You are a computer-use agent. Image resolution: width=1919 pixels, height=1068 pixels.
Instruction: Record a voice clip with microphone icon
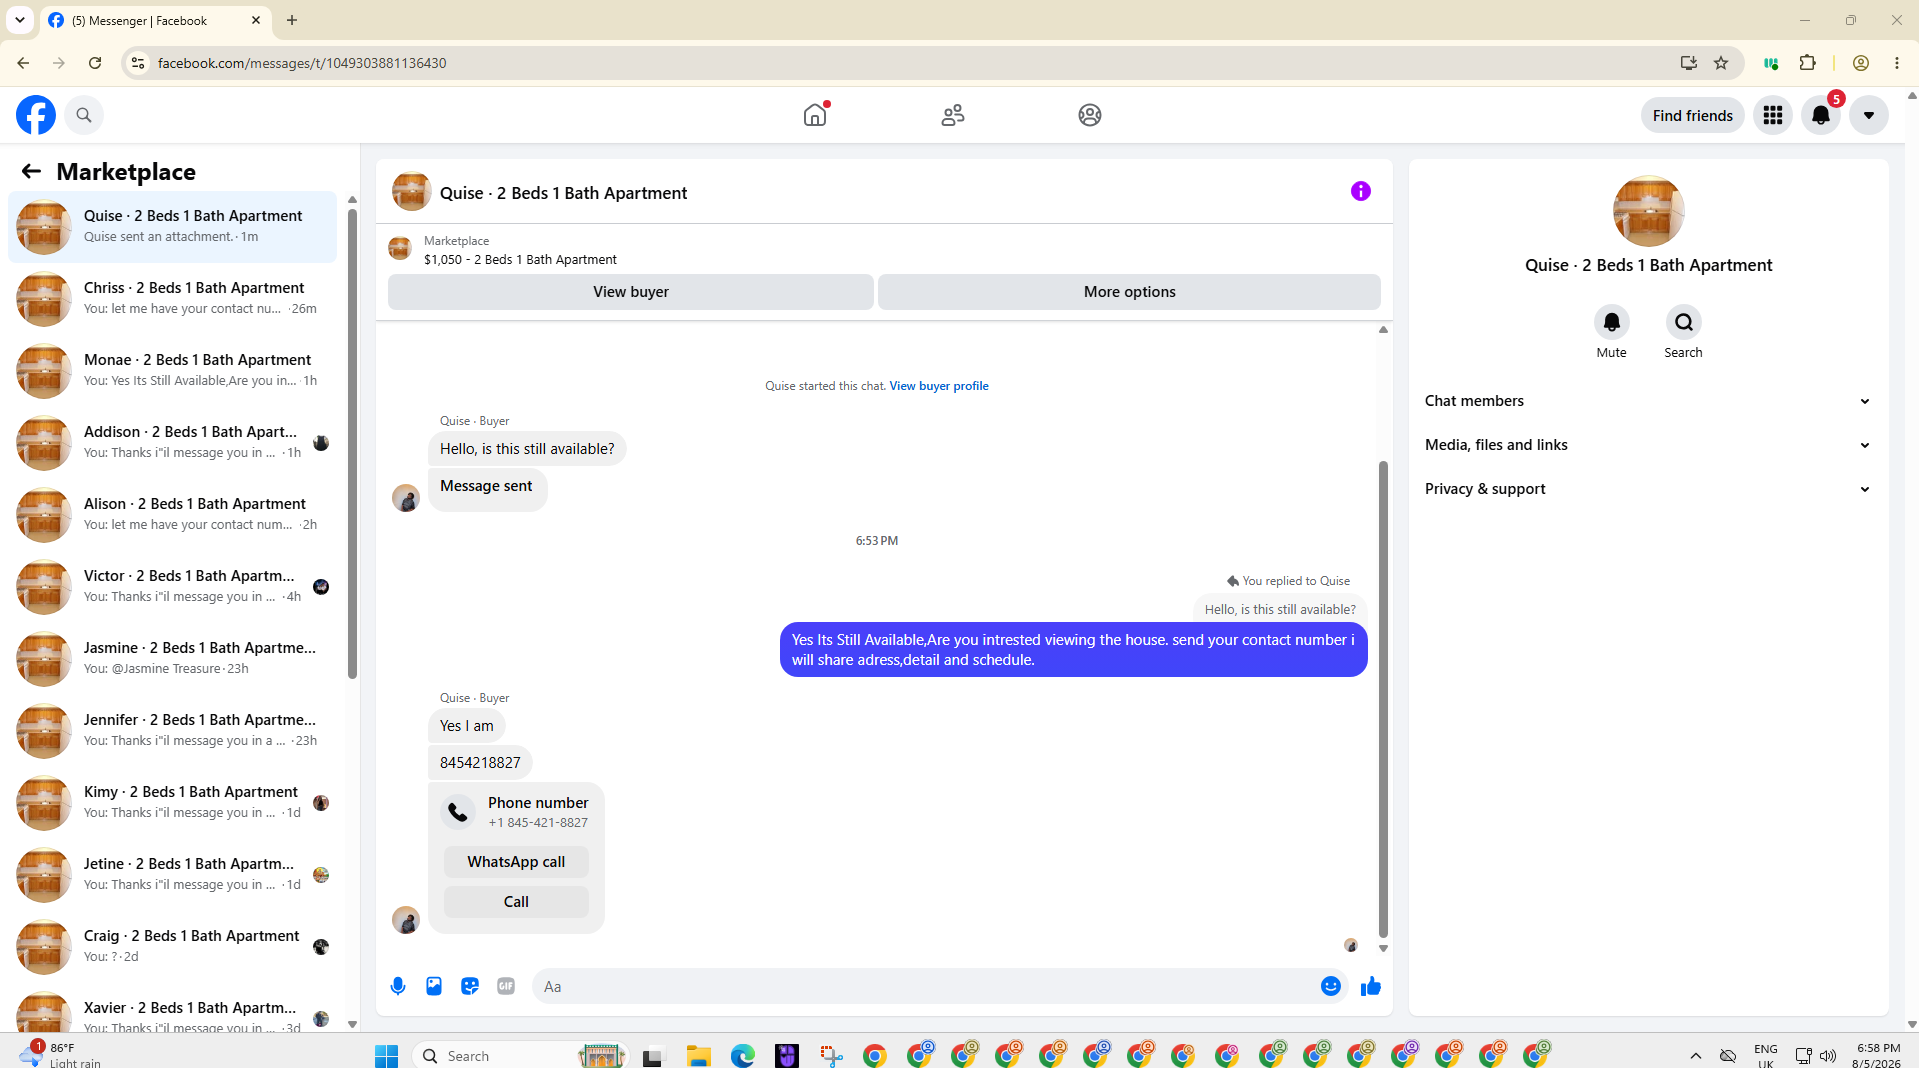(x=398, y=986)
